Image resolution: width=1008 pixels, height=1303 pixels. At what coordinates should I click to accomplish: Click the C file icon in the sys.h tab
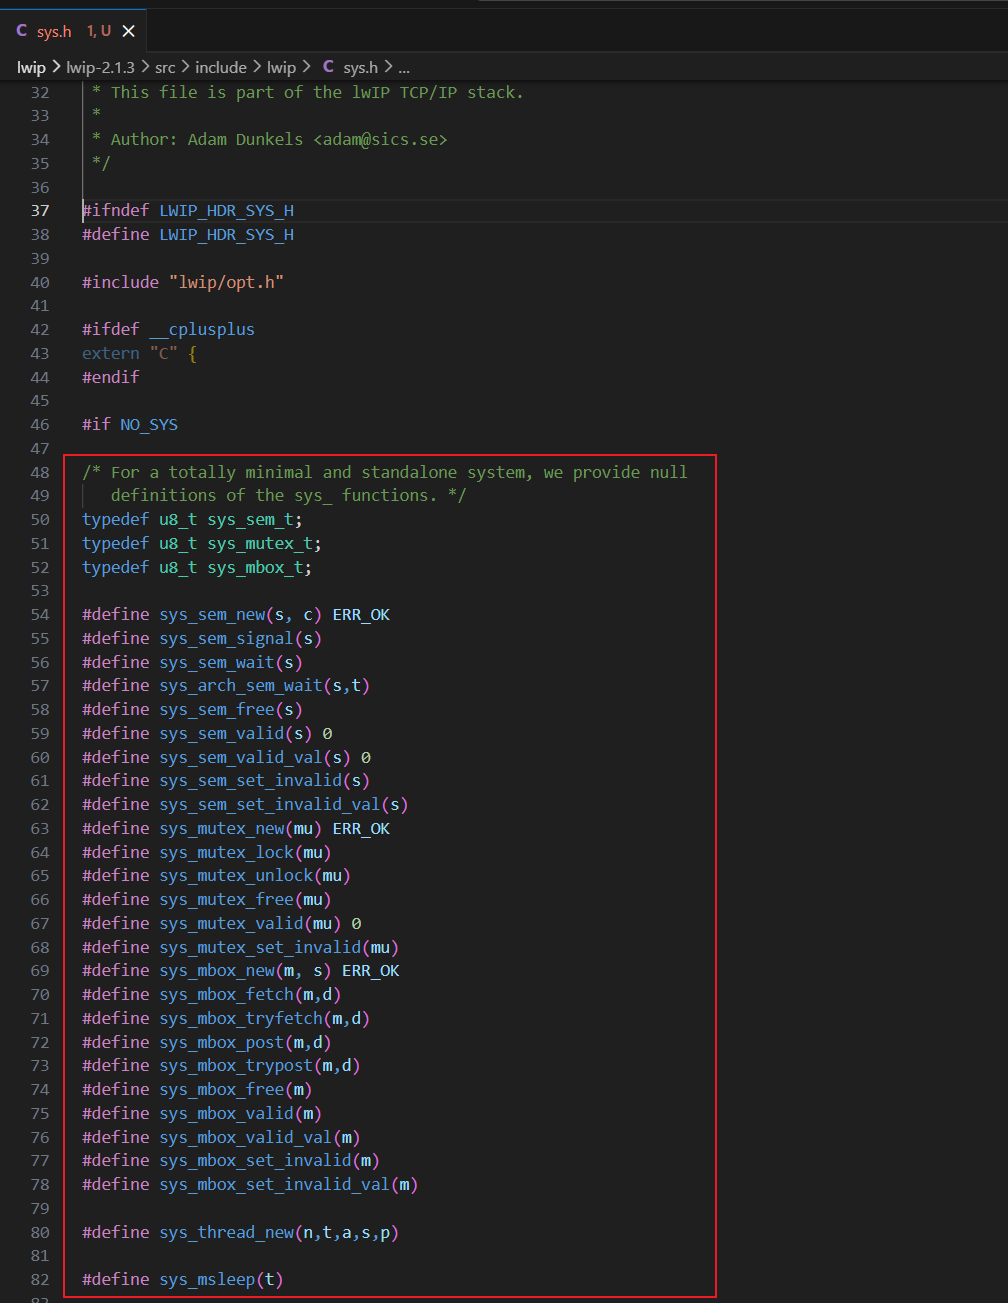click(22, 31)
